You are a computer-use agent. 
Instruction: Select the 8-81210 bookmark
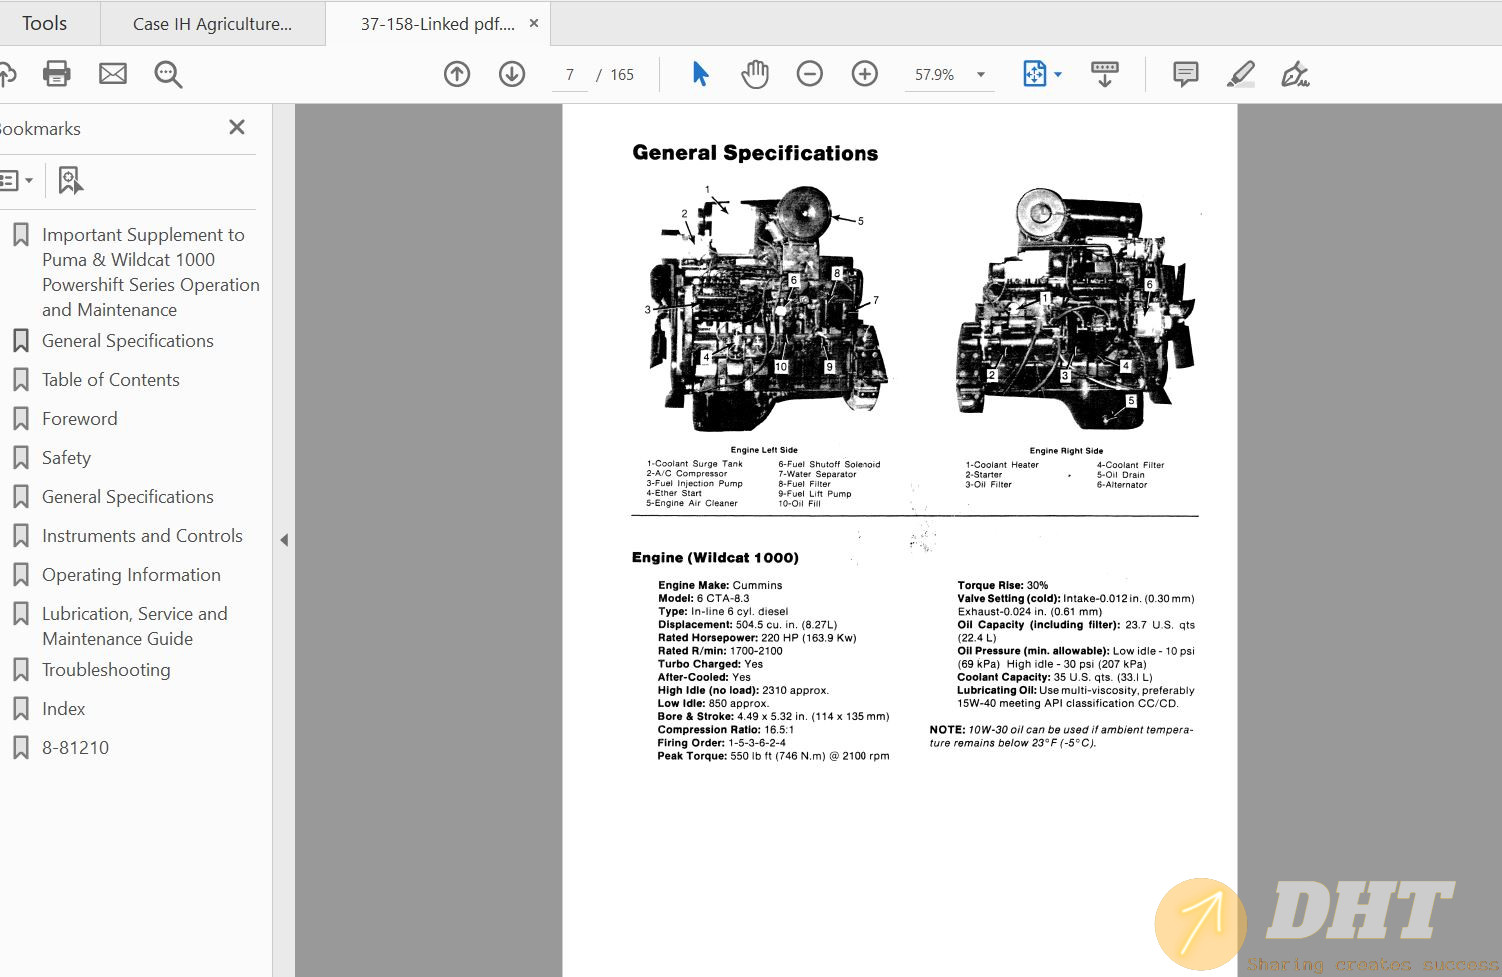point(75,748)
